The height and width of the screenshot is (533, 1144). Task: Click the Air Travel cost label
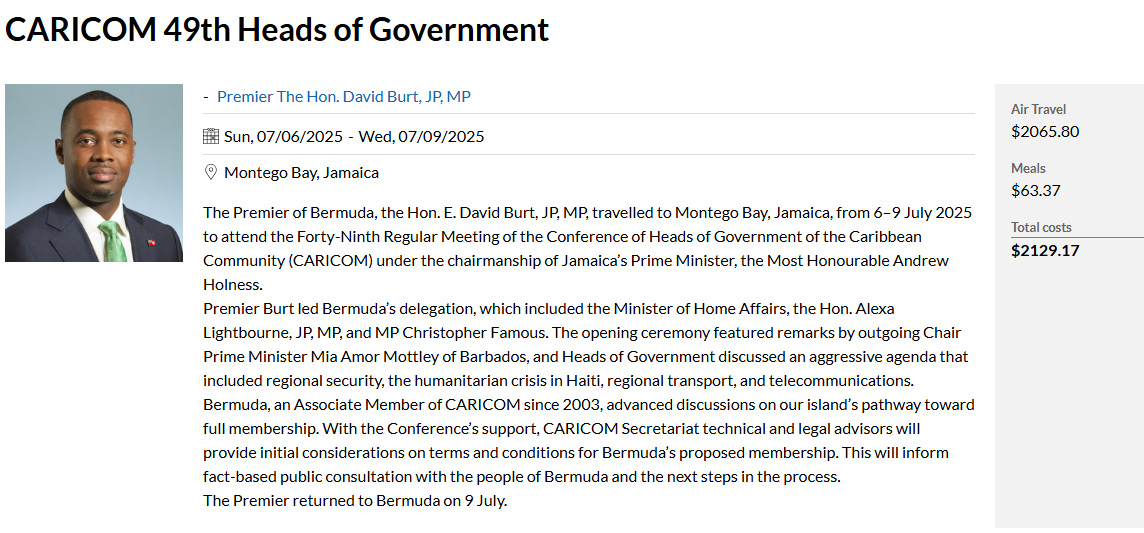1038,109
